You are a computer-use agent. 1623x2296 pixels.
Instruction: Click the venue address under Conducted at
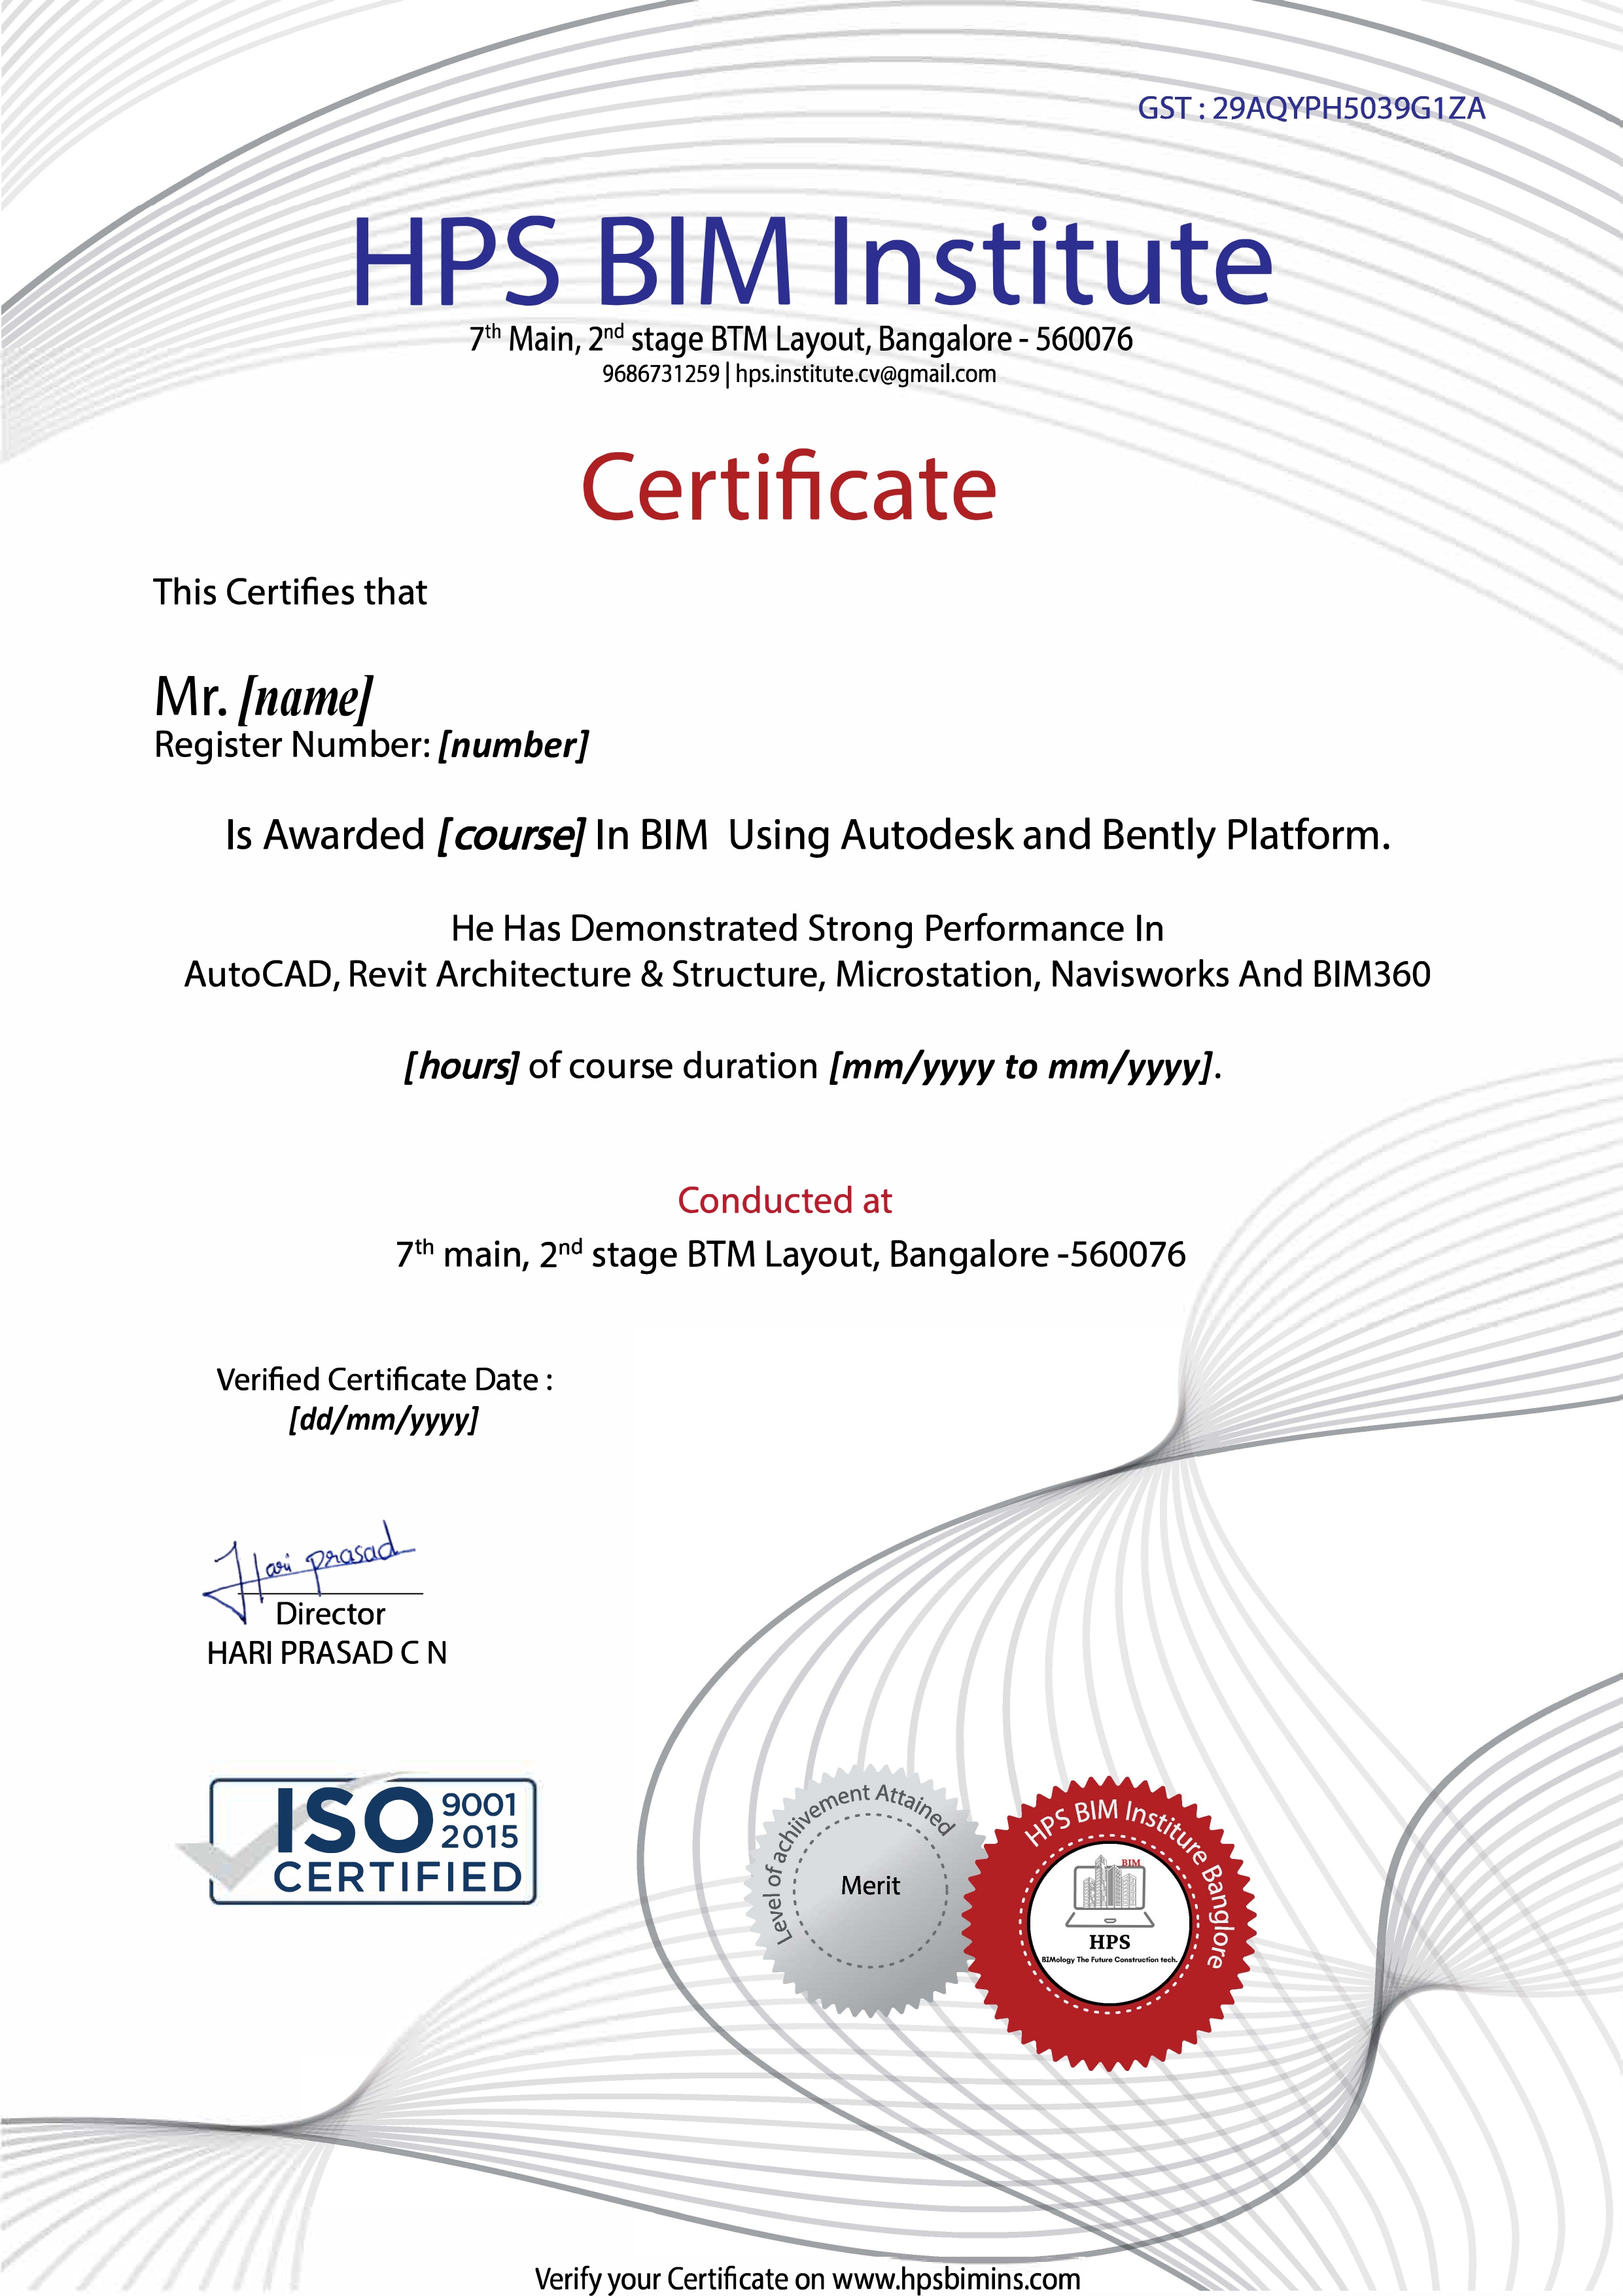pos(791,1254)
